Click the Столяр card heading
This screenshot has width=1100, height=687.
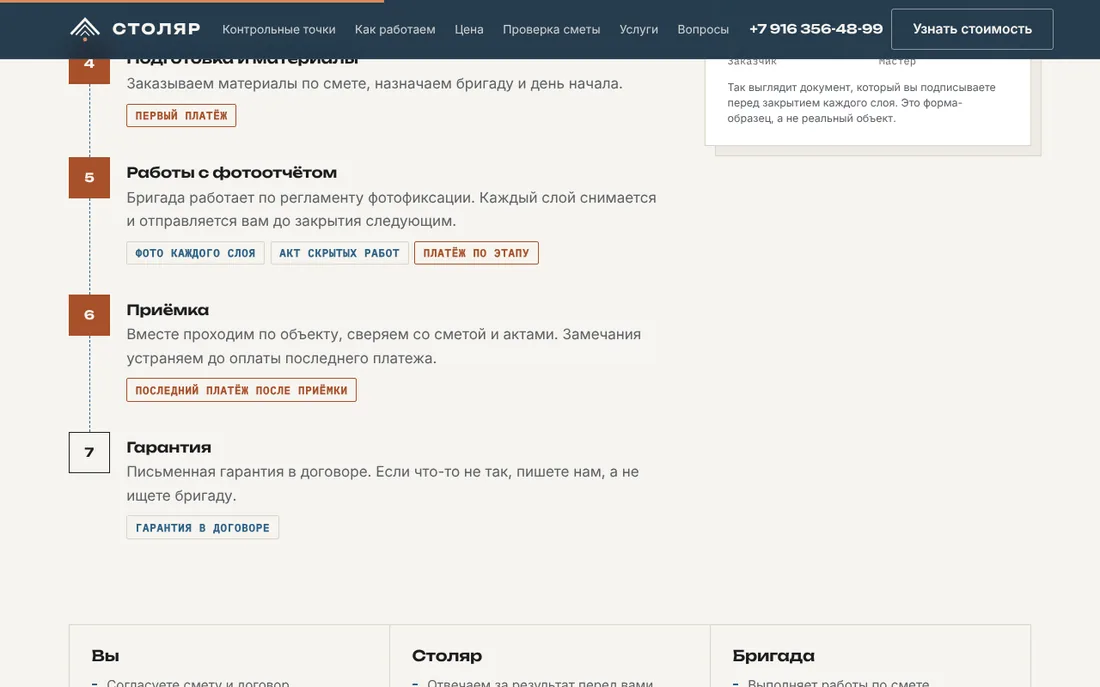tap(447, 656)
